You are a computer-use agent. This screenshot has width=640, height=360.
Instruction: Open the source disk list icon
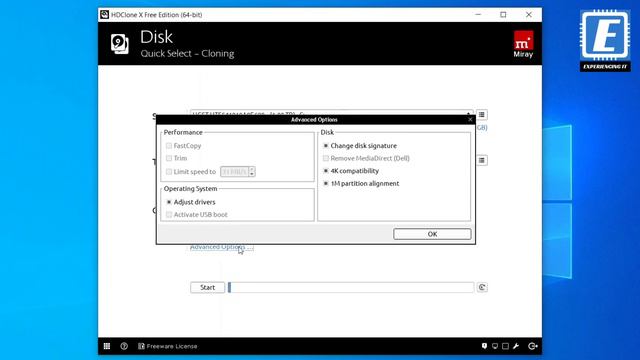pyautogui.click(x=482, y=115)
